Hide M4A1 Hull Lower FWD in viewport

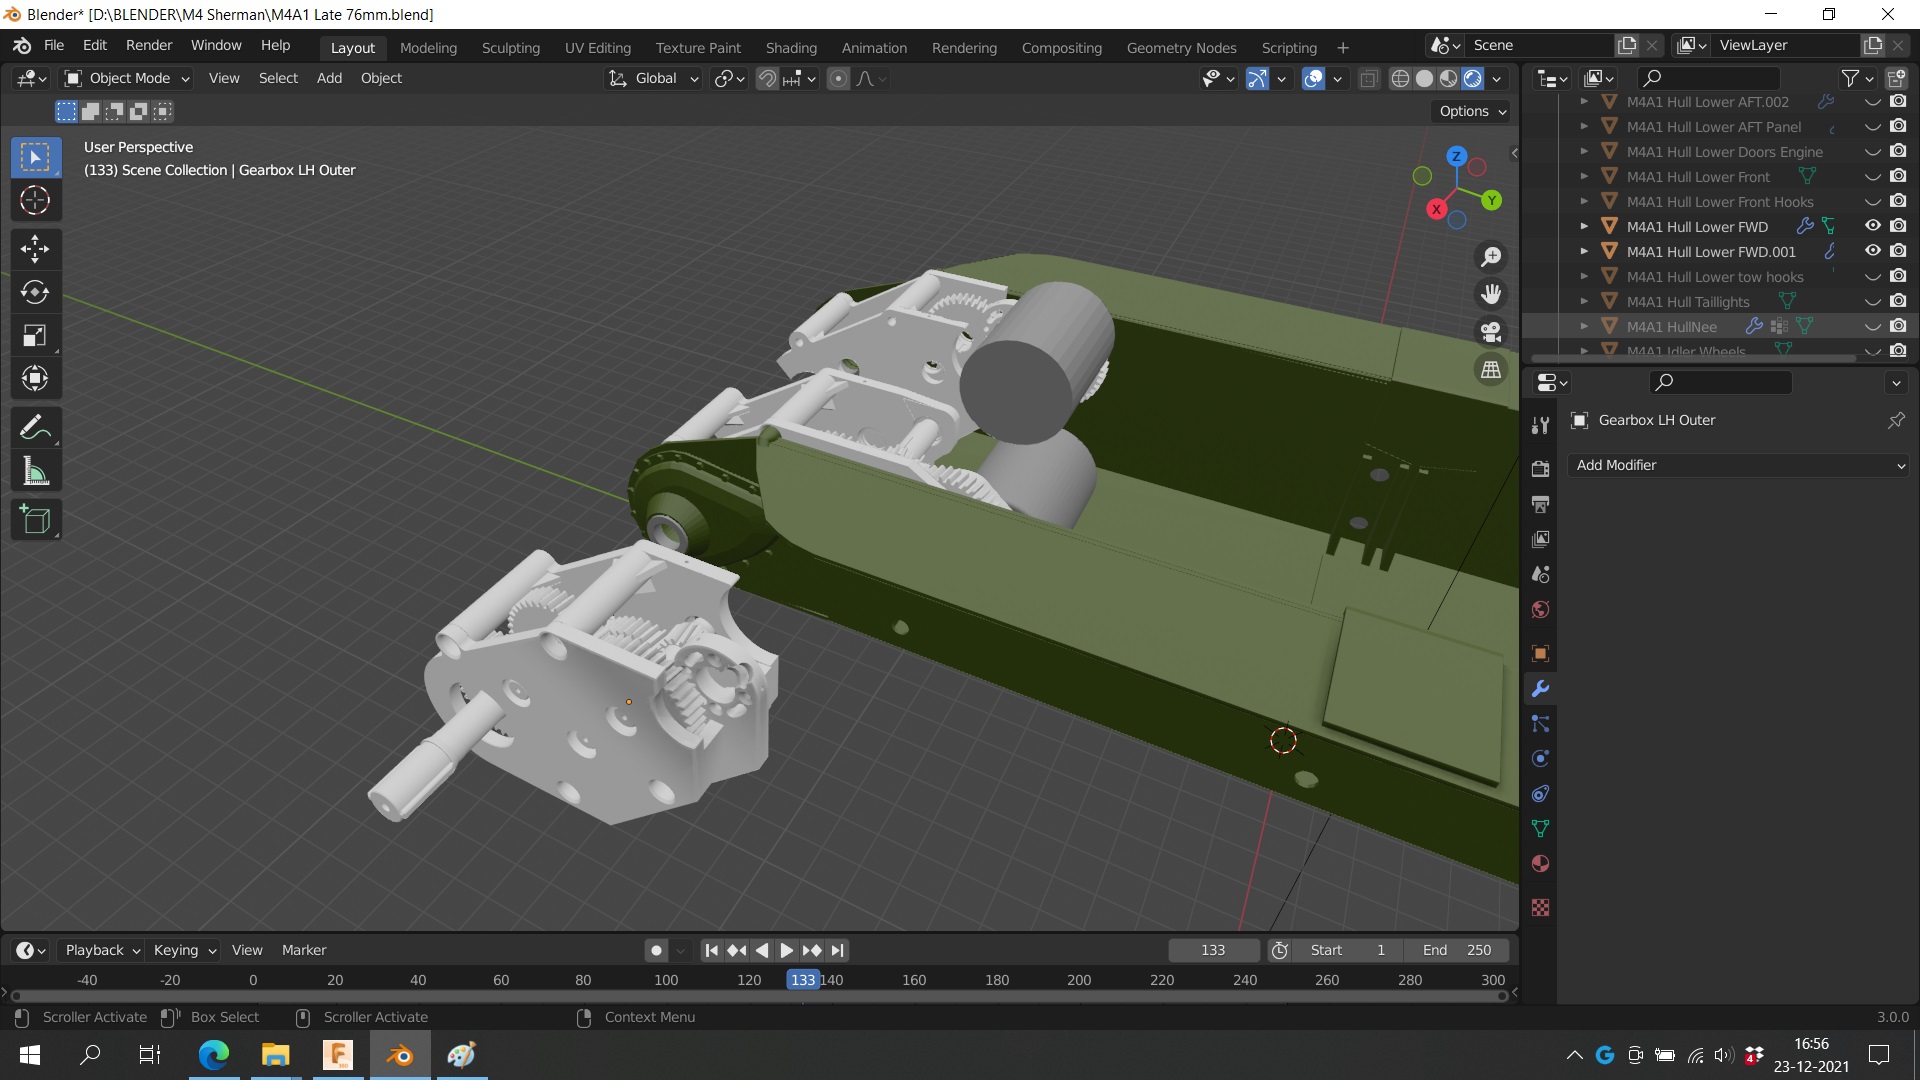[1872, 226]
